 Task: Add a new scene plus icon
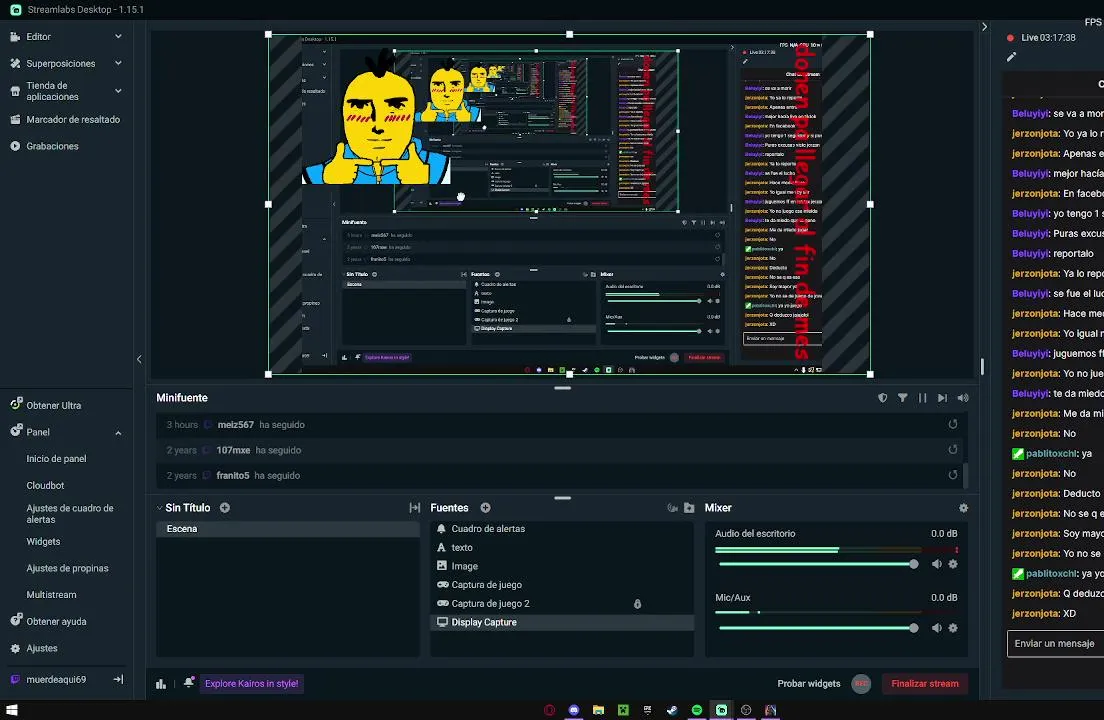pos(225,508)
